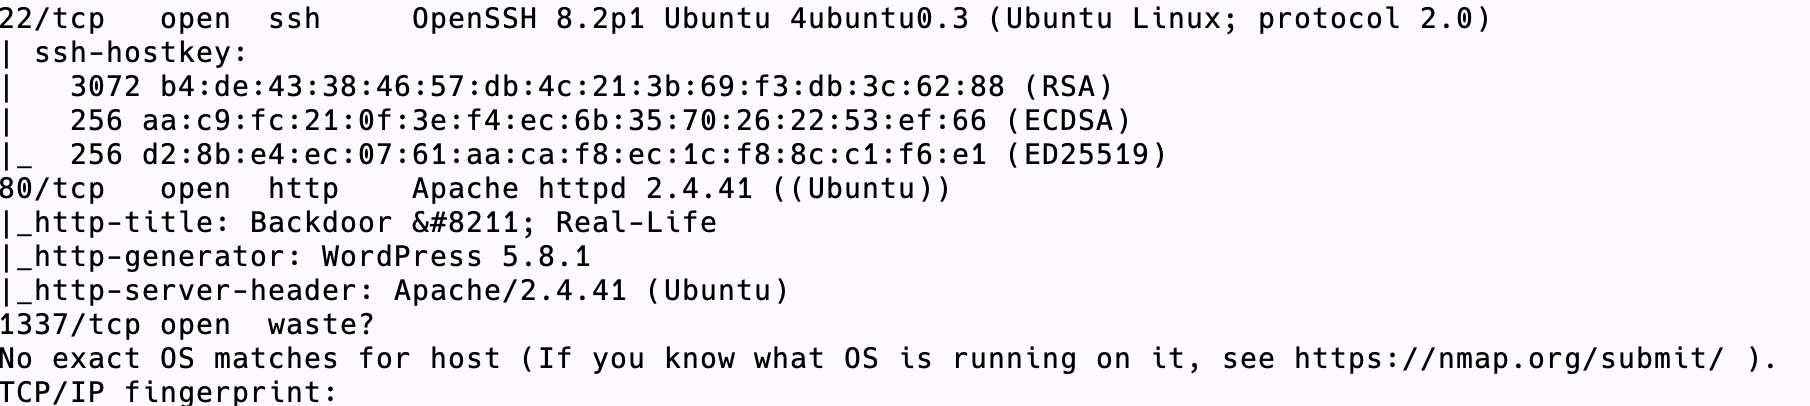The image size is (1810, 406).
Task: Click the 'ssh' service name
Action: click(x=294, y=18)
